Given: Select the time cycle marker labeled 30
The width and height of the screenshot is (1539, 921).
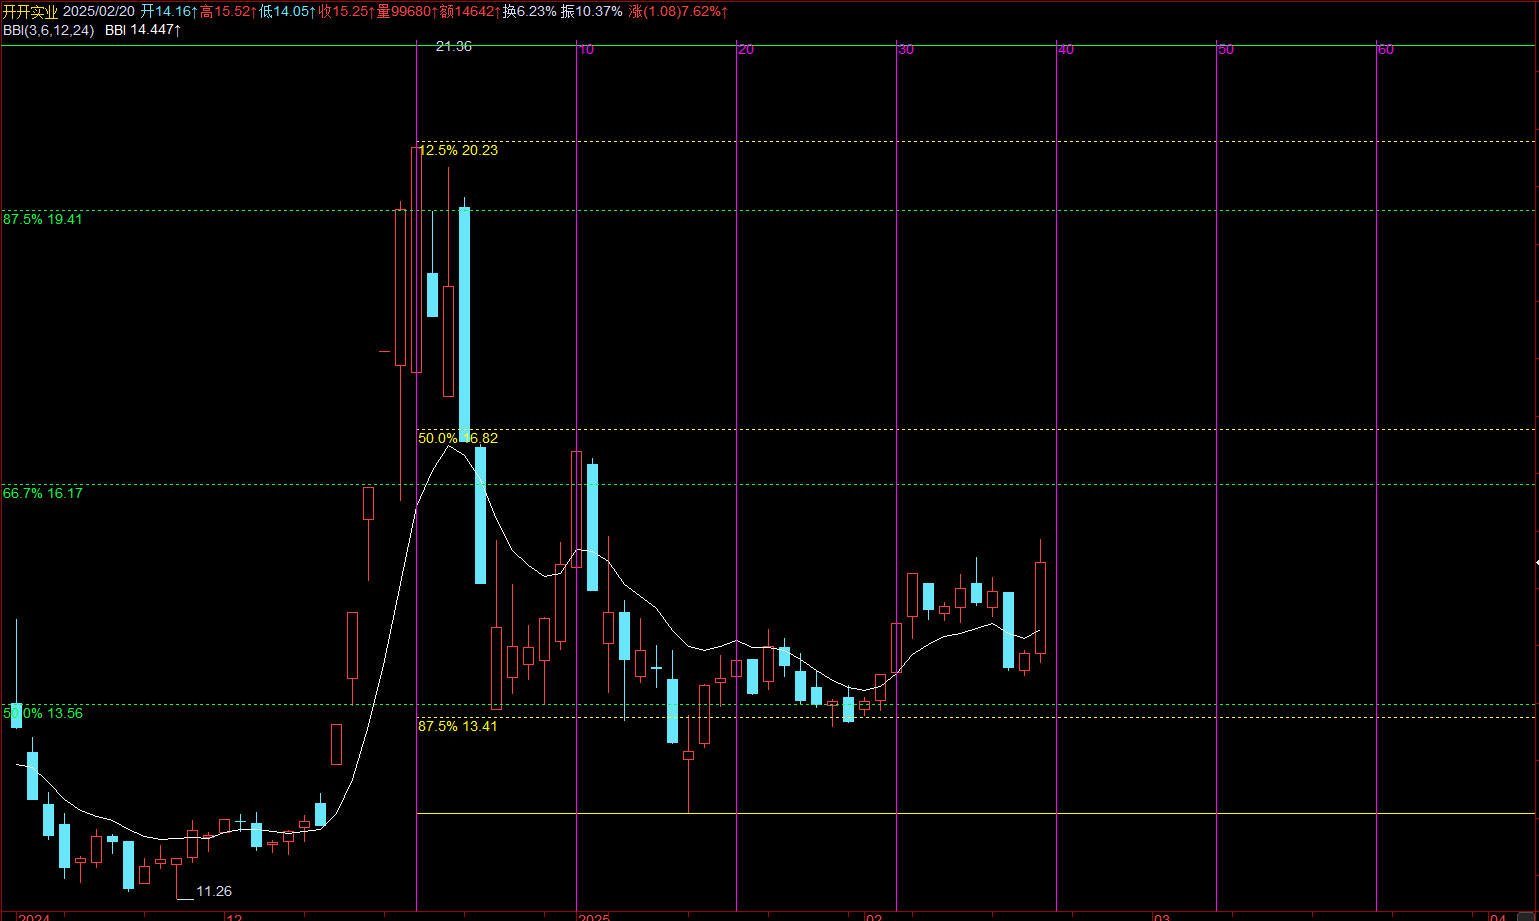Looking at the screenshot, I should (x=906, y=49).
